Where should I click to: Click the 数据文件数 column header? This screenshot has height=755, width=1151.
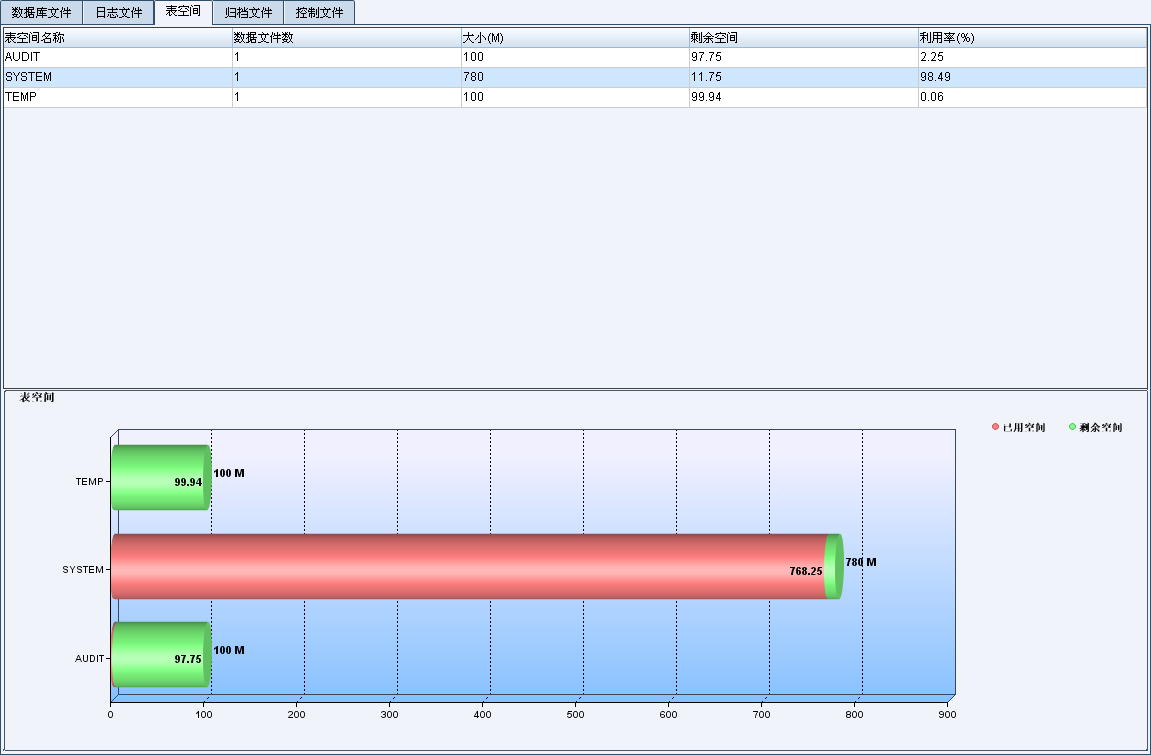tap(346, 38)
